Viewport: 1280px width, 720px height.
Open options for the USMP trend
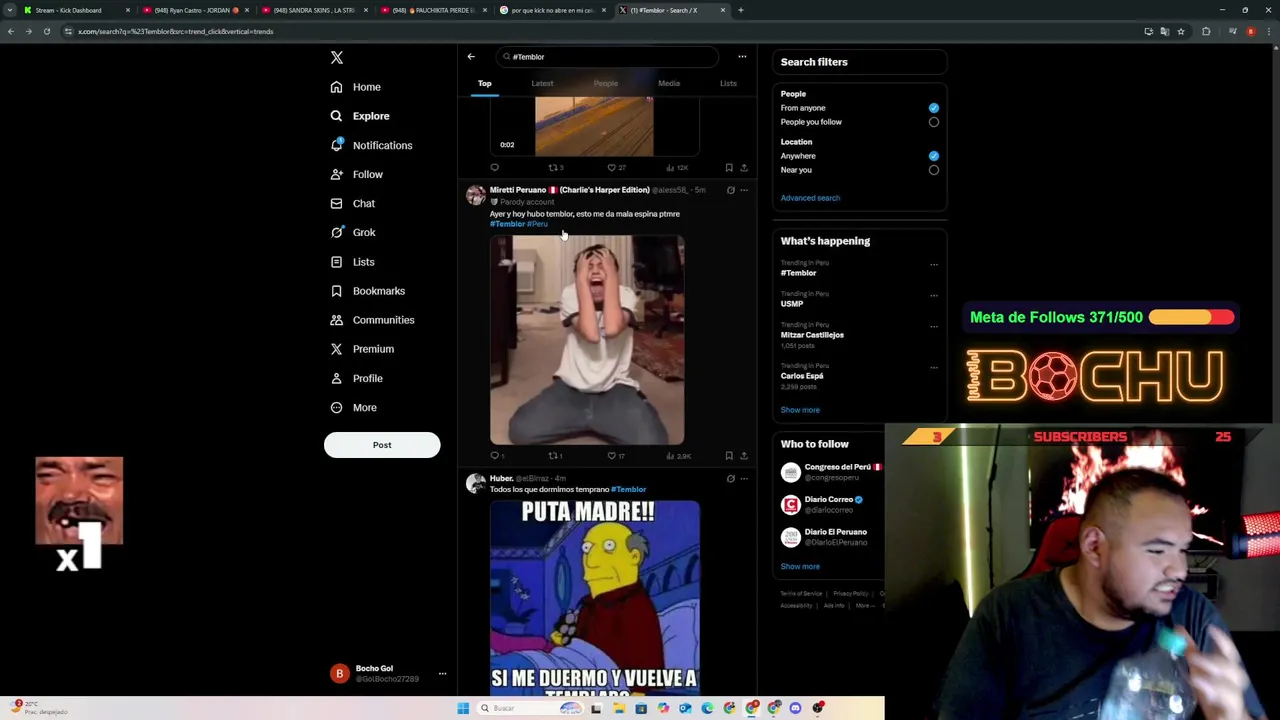[x=934, y=296]
